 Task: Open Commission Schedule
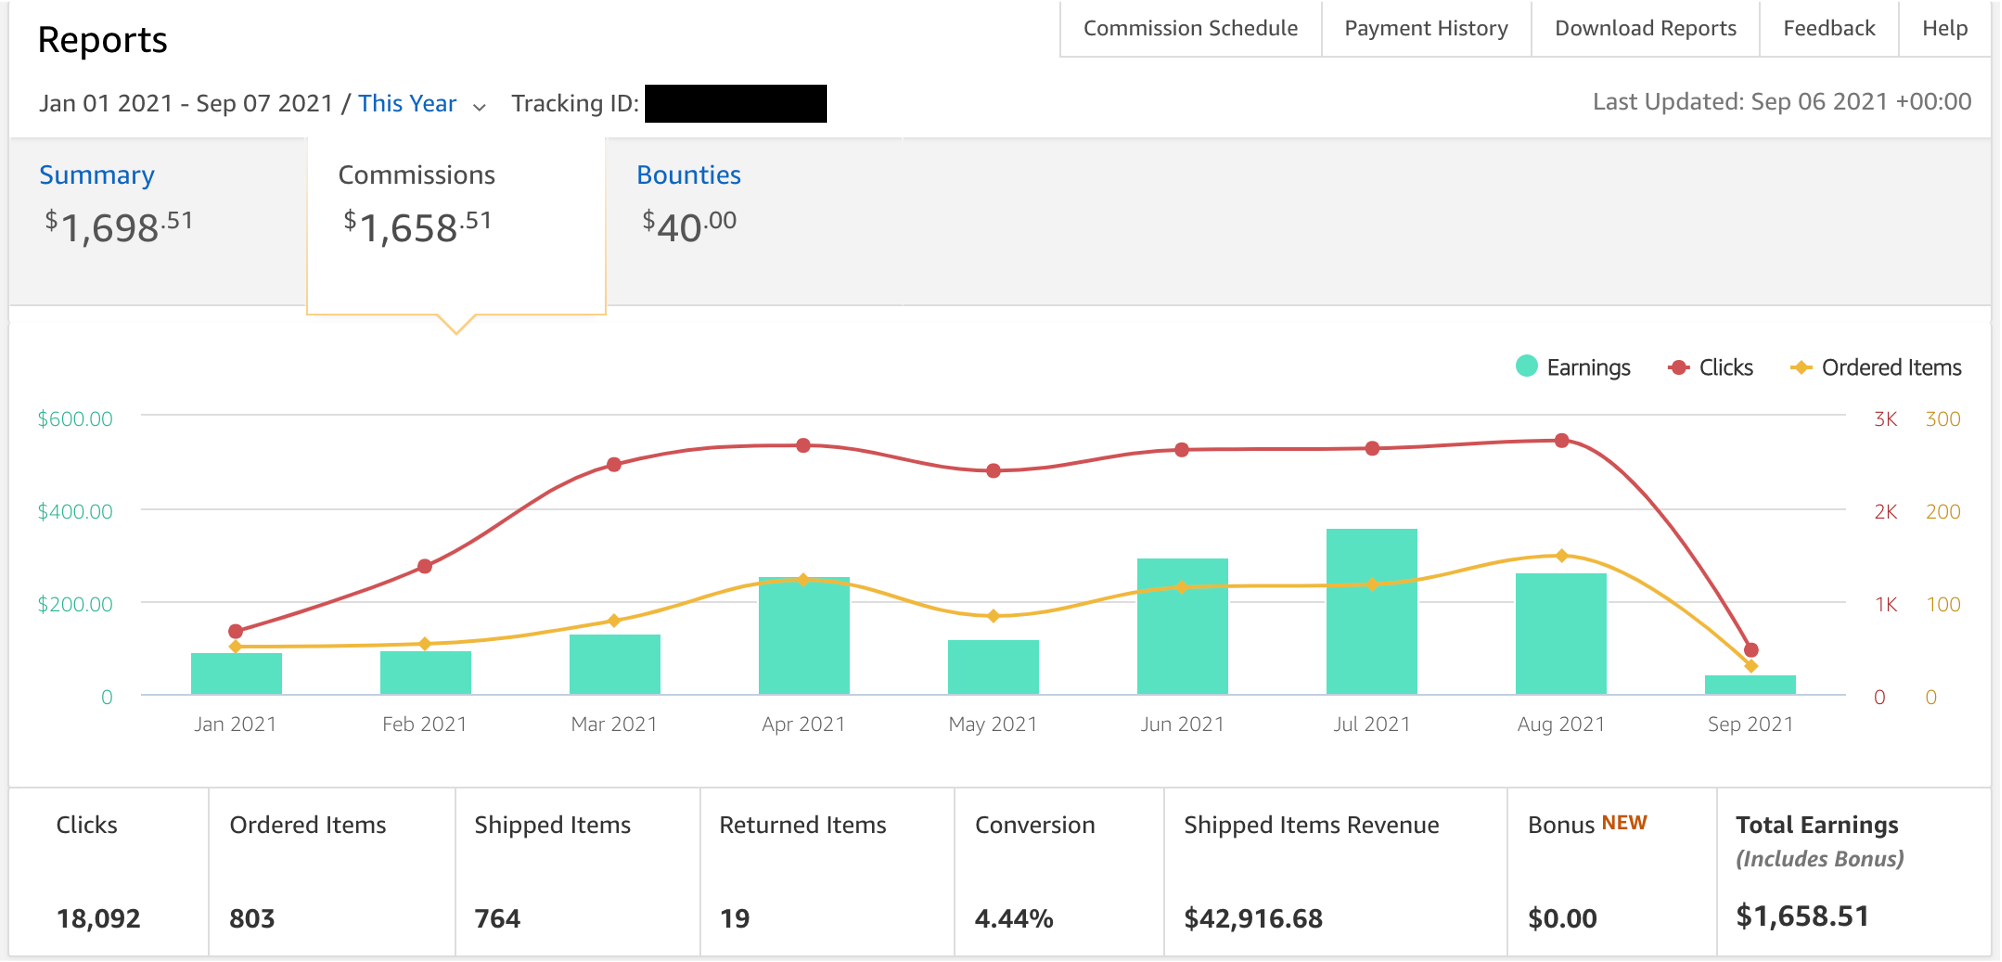(1189, 28)
